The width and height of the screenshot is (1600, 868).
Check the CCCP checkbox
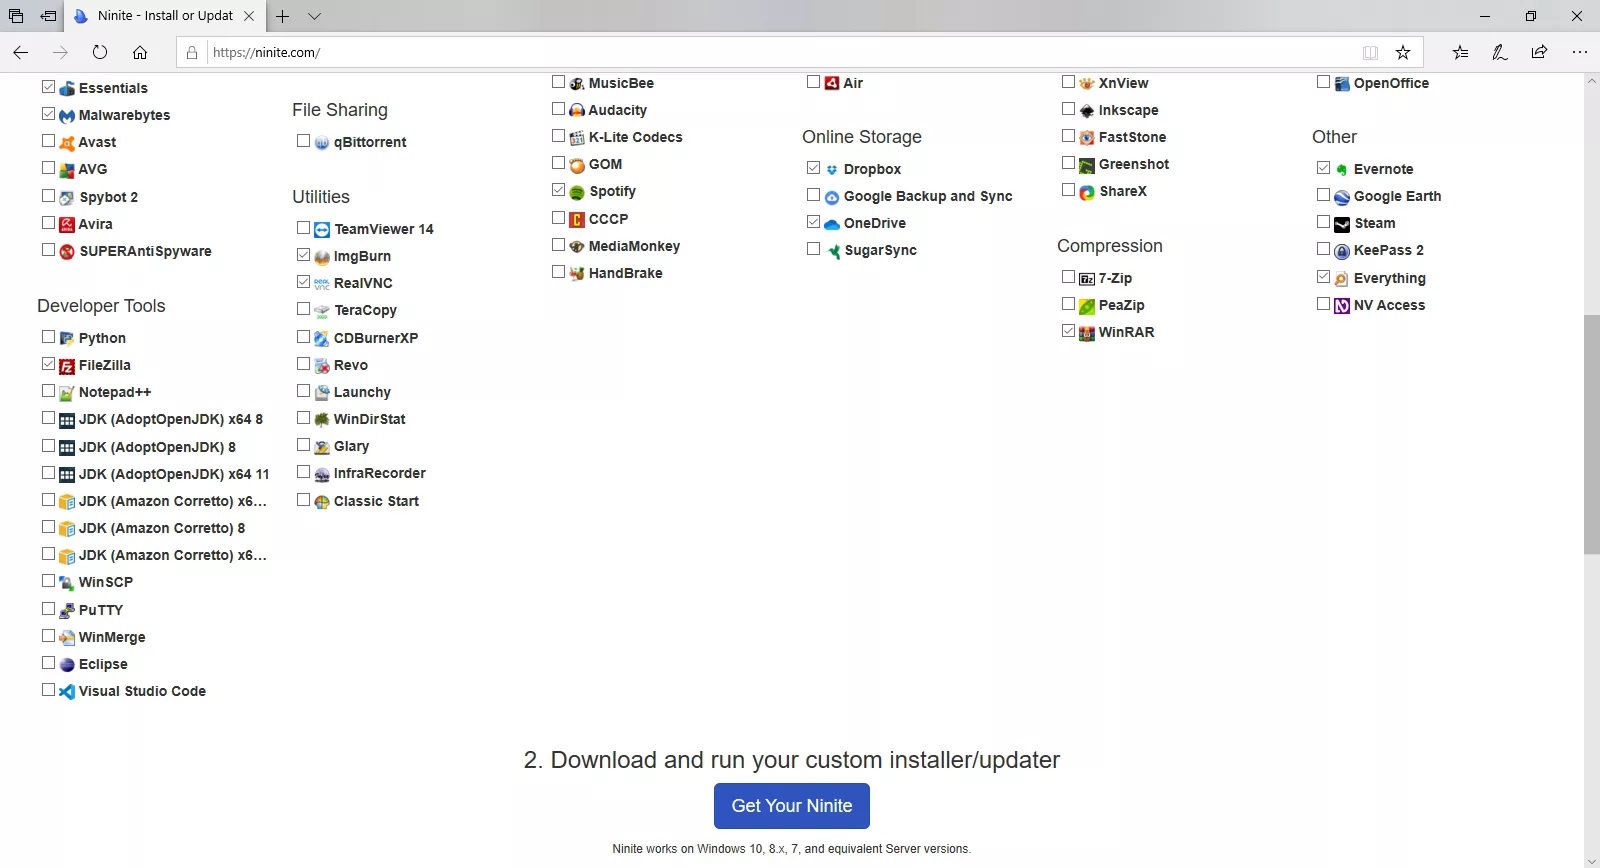tap(558, 217)
